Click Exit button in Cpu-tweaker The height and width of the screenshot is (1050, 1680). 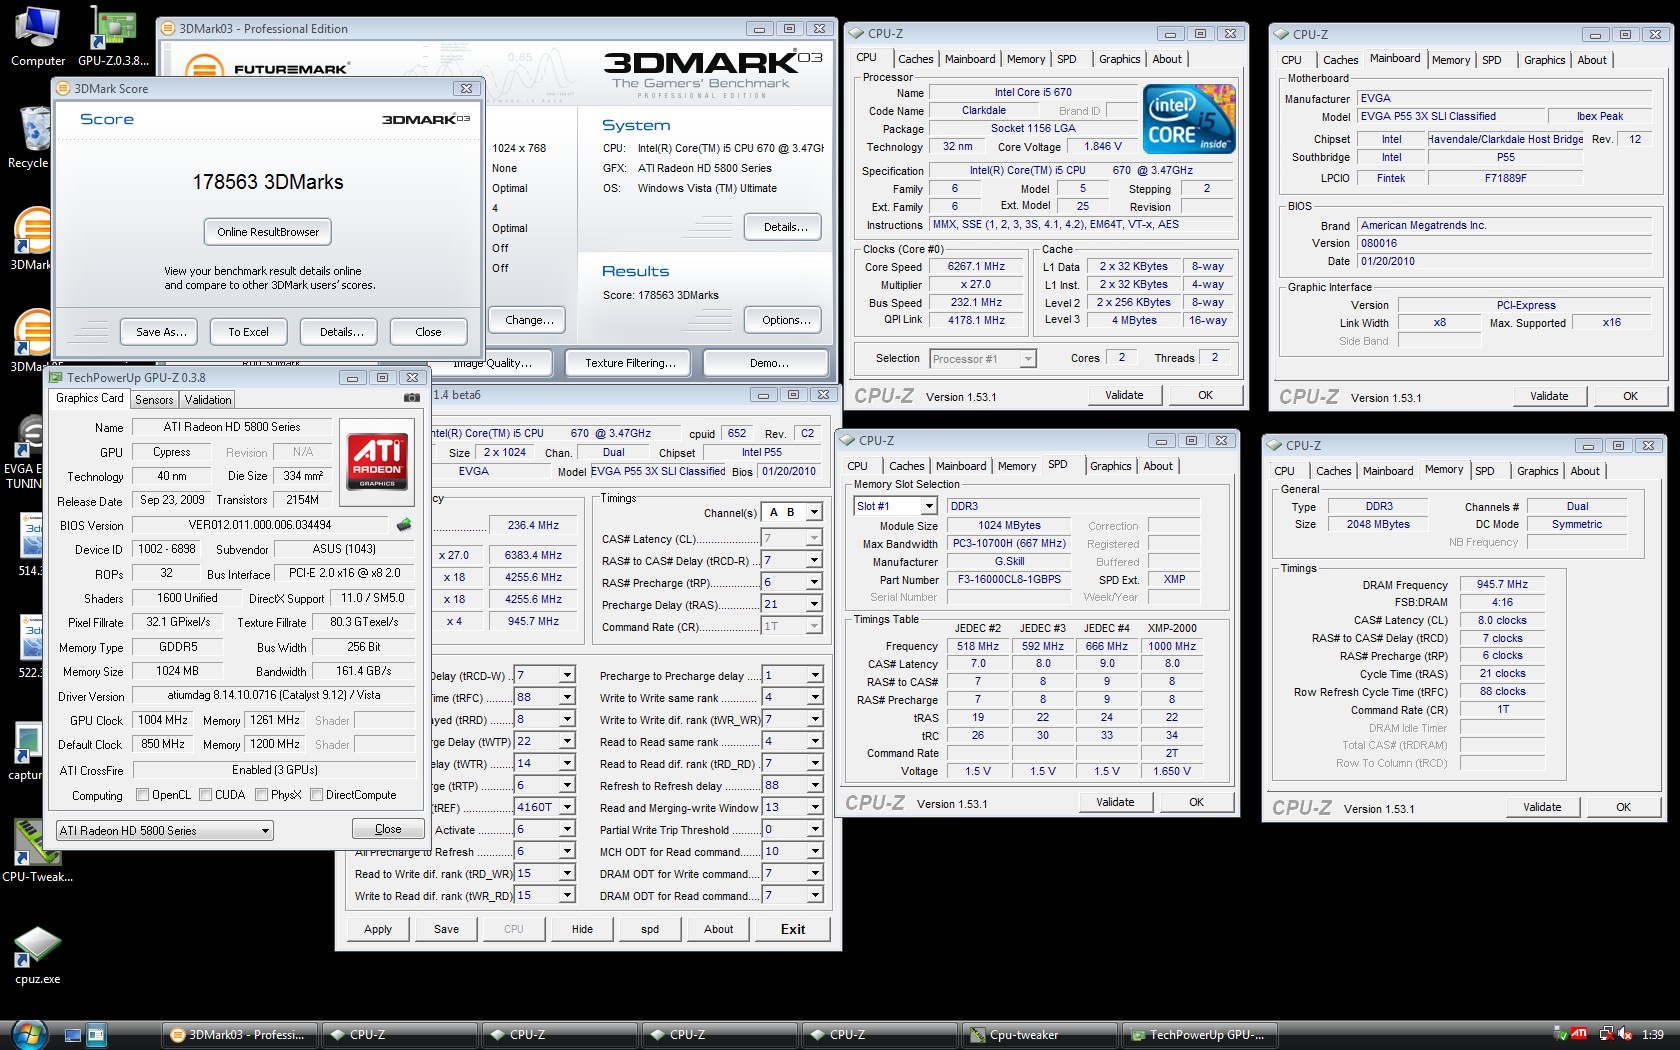[x=793, y=929]
